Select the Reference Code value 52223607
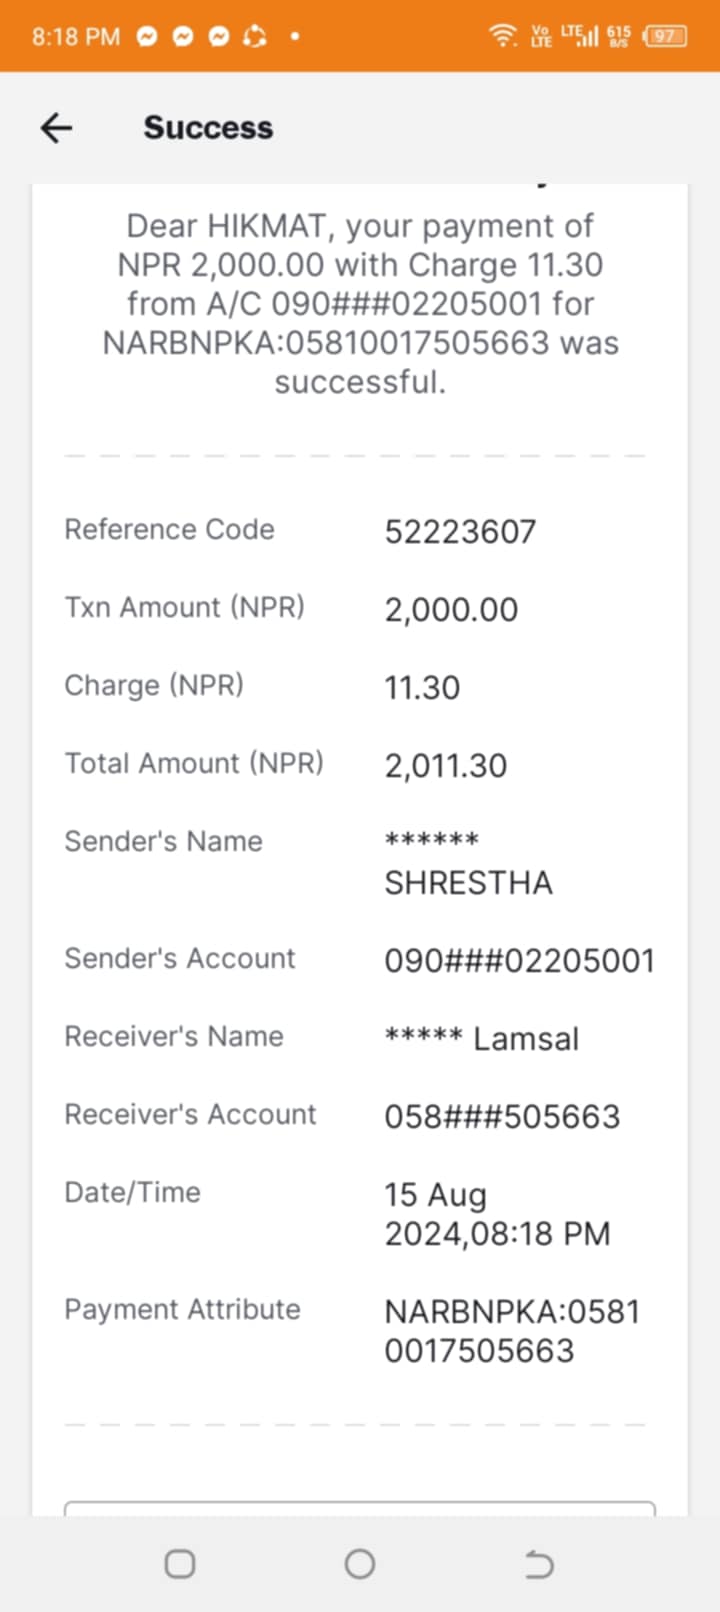The image size is (720, 1612). (460, 532)
